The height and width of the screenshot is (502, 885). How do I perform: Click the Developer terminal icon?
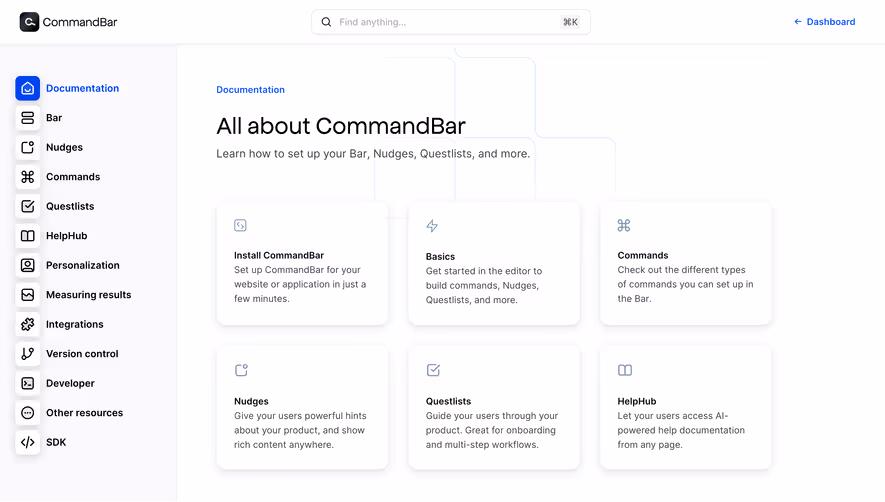(28, 383)
